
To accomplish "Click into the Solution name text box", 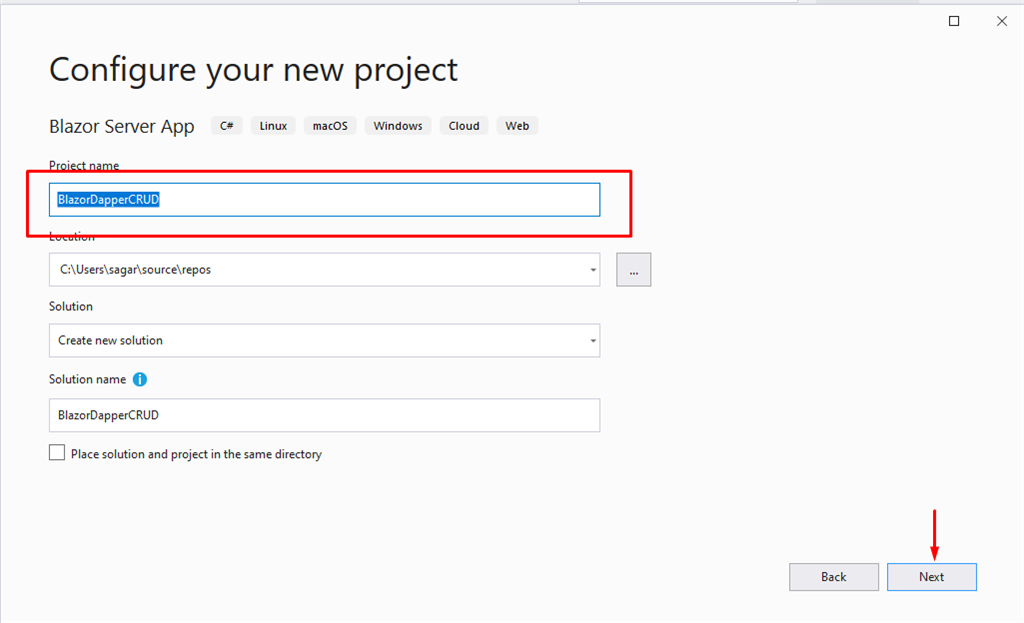I will pos(324,415).
